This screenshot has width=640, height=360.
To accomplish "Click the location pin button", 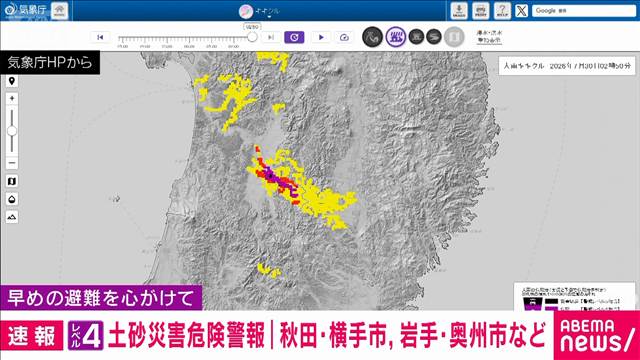I will point(12,81).
